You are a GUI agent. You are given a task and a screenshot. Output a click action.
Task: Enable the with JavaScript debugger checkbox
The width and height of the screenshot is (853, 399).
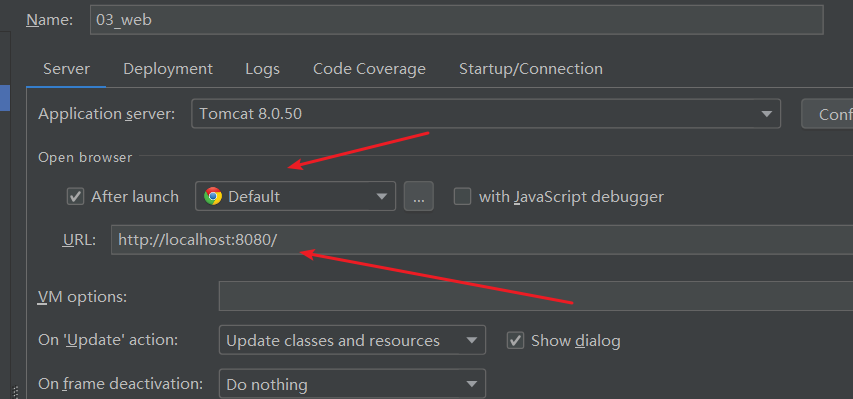tap(462, 197)
